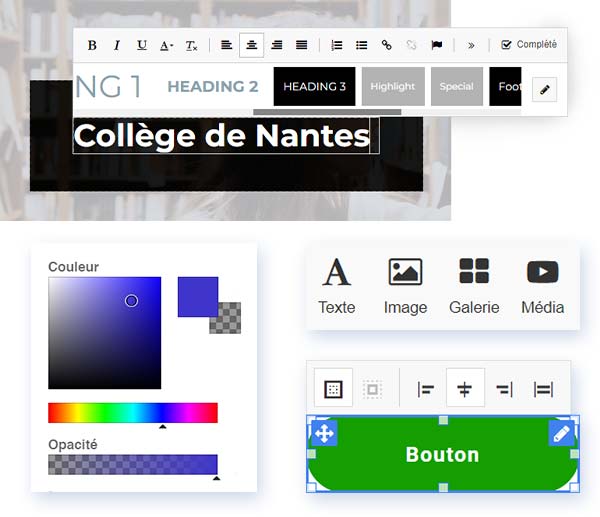The width and height of the screenshot is (600, 517).
Task: Clear text formatting with the Tx icon
Action: 191,46
